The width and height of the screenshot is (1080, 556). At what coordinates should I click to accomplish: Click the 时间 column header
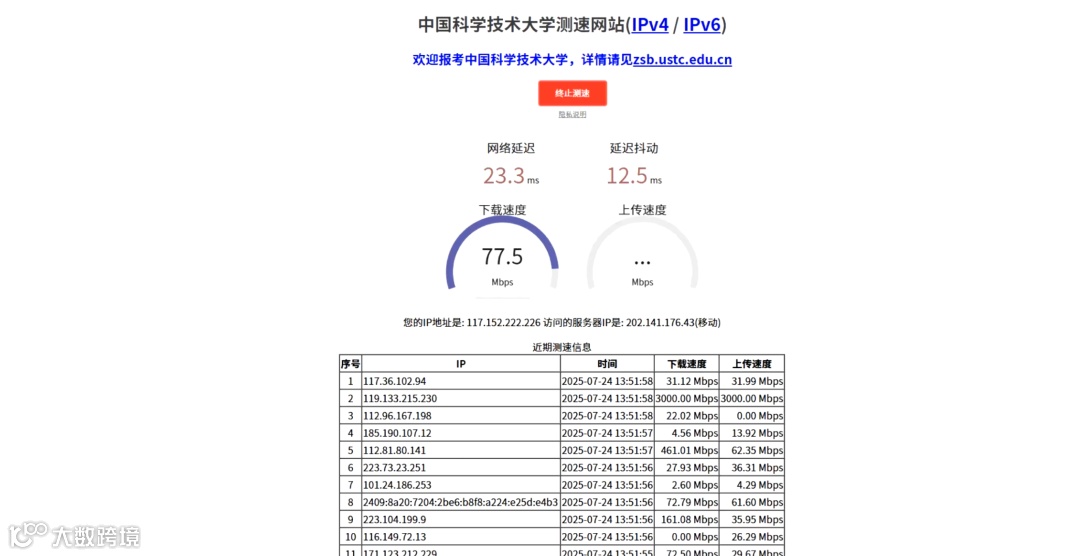tap(608, 364)
